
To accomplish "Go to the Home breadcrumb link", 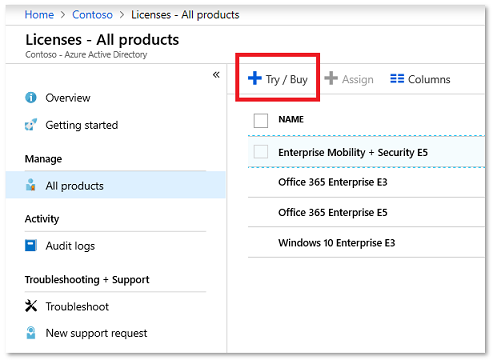I will (39, 15).
